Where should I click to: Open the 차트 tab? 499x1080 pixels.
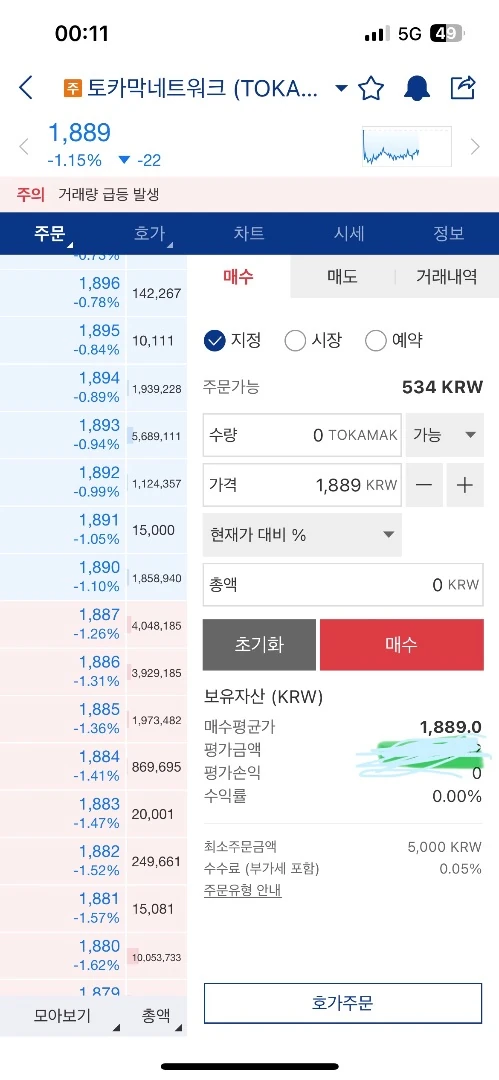point(249,233)
